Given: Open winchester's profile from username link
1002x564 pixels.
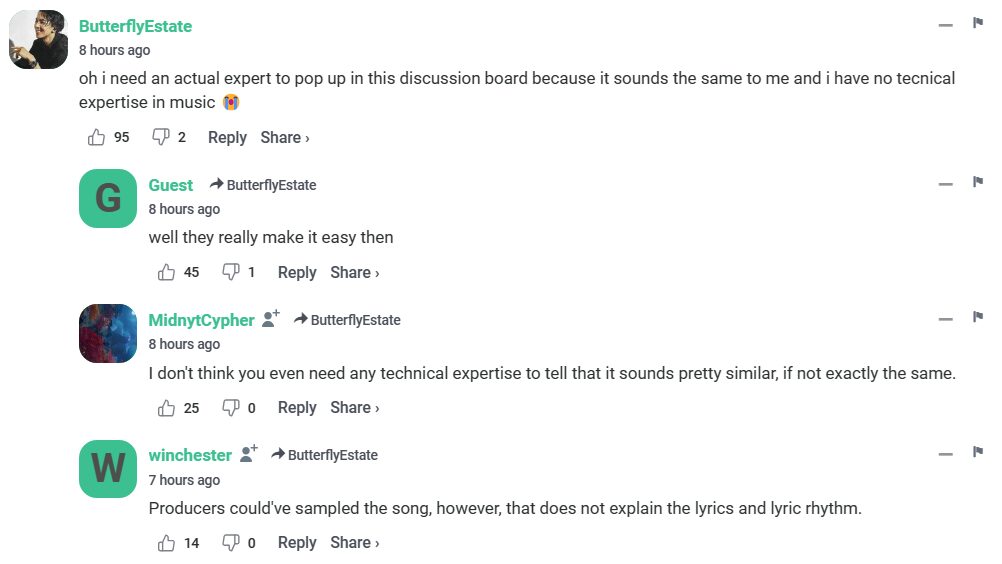Looking at the screenshot, I should (190, 455).
